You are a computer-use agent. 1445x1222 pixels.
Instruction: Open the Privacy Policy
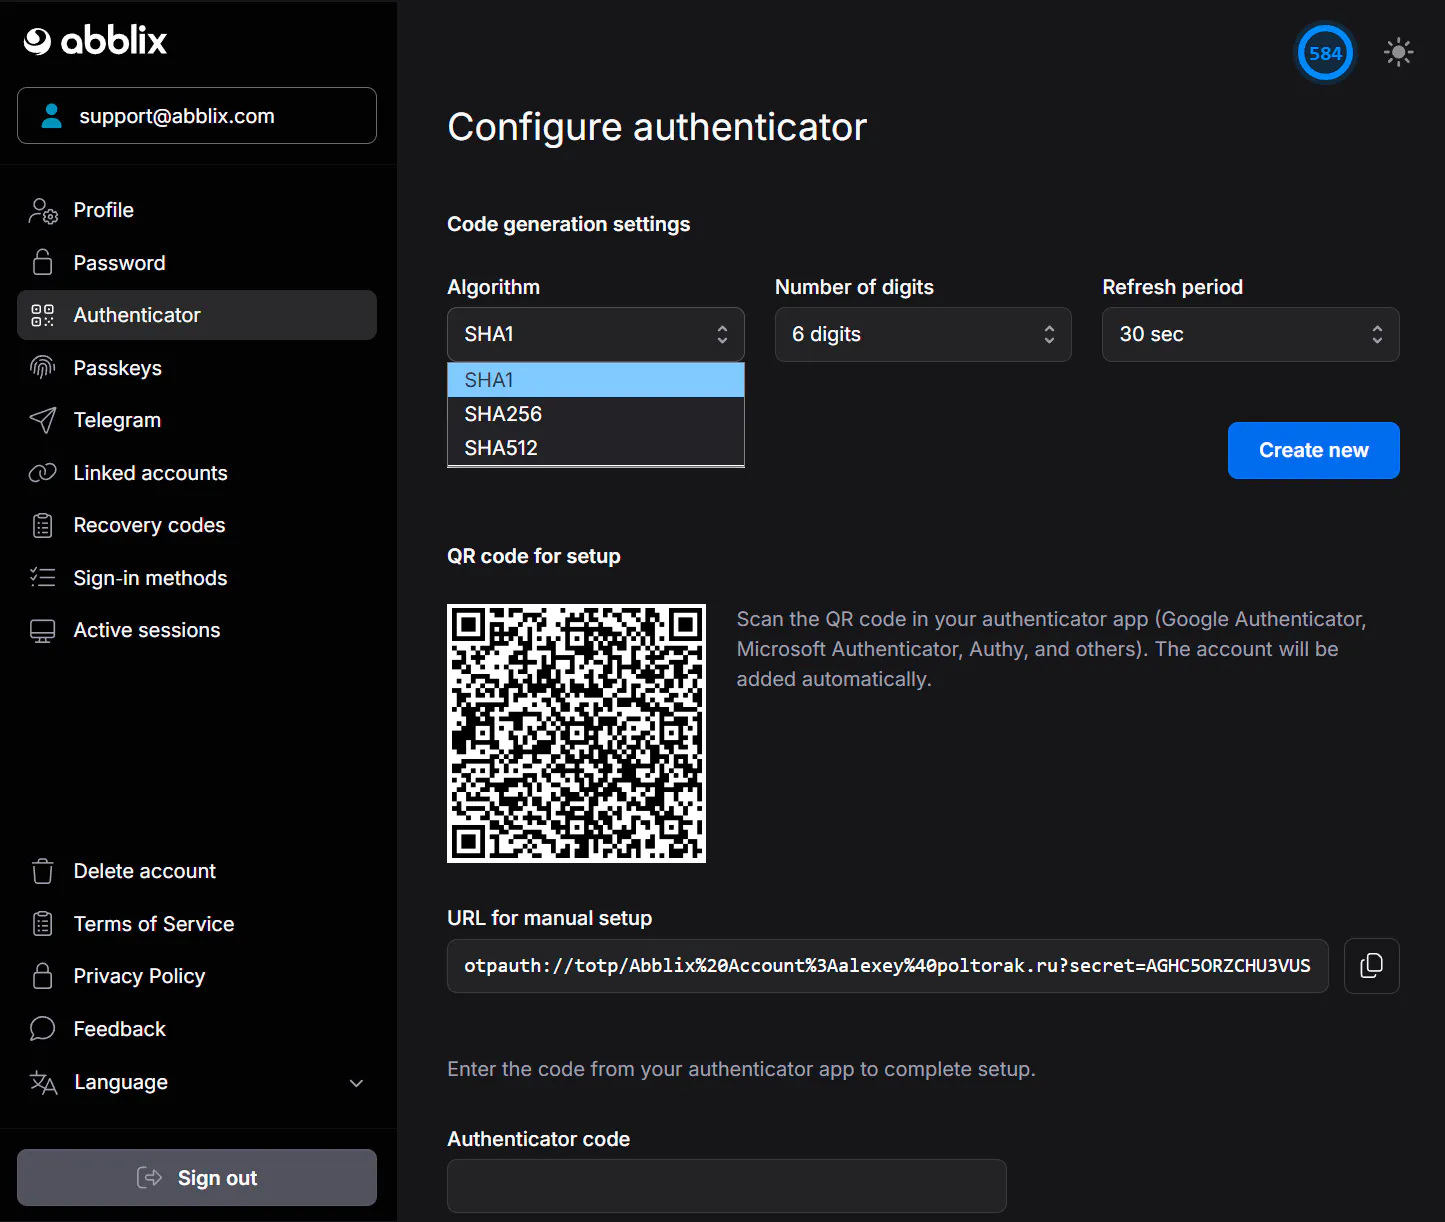(197, 976)
